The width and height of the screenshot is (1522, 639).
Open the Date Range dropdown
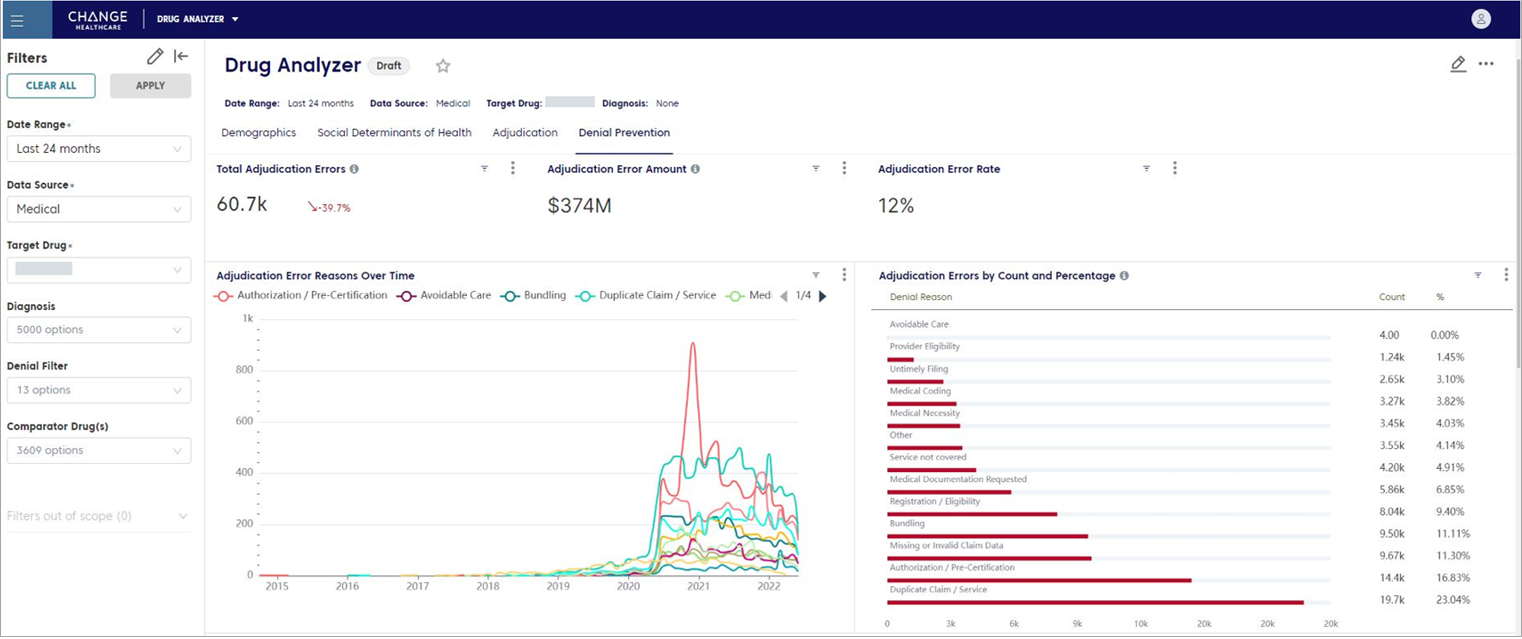(98, 149)
